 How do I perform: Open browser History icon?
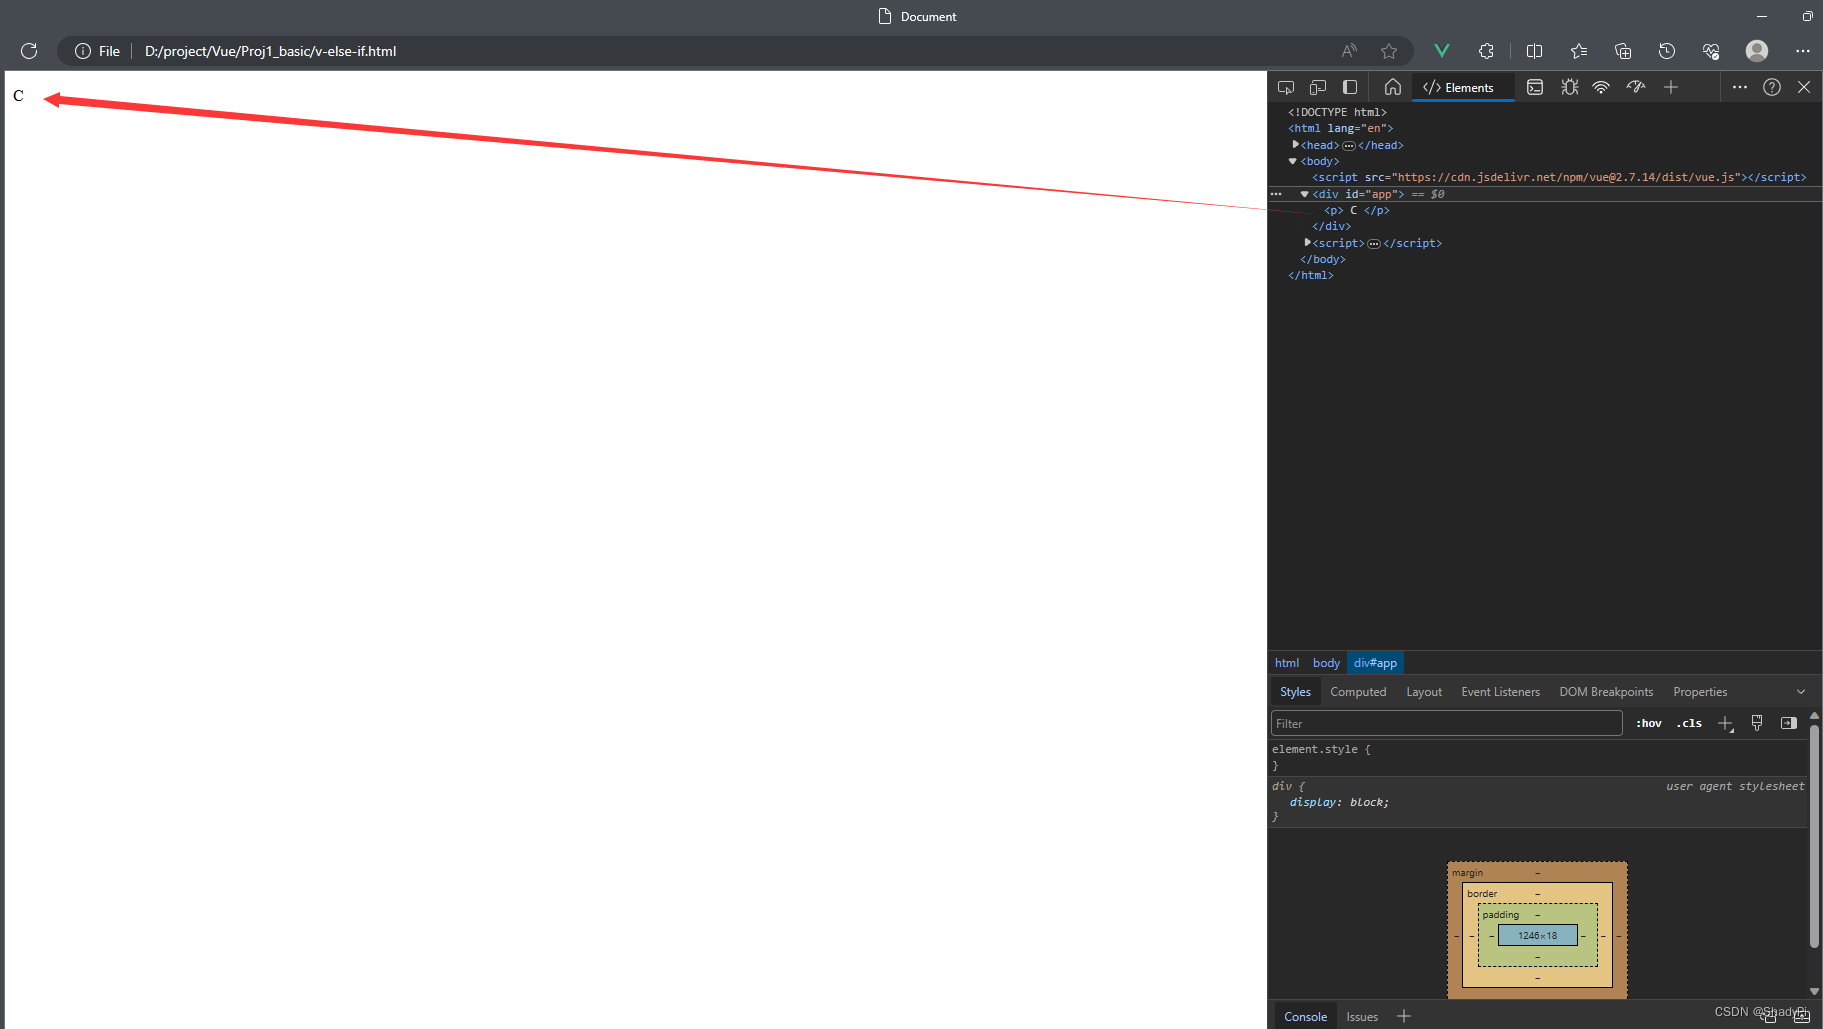point(1667,51)
